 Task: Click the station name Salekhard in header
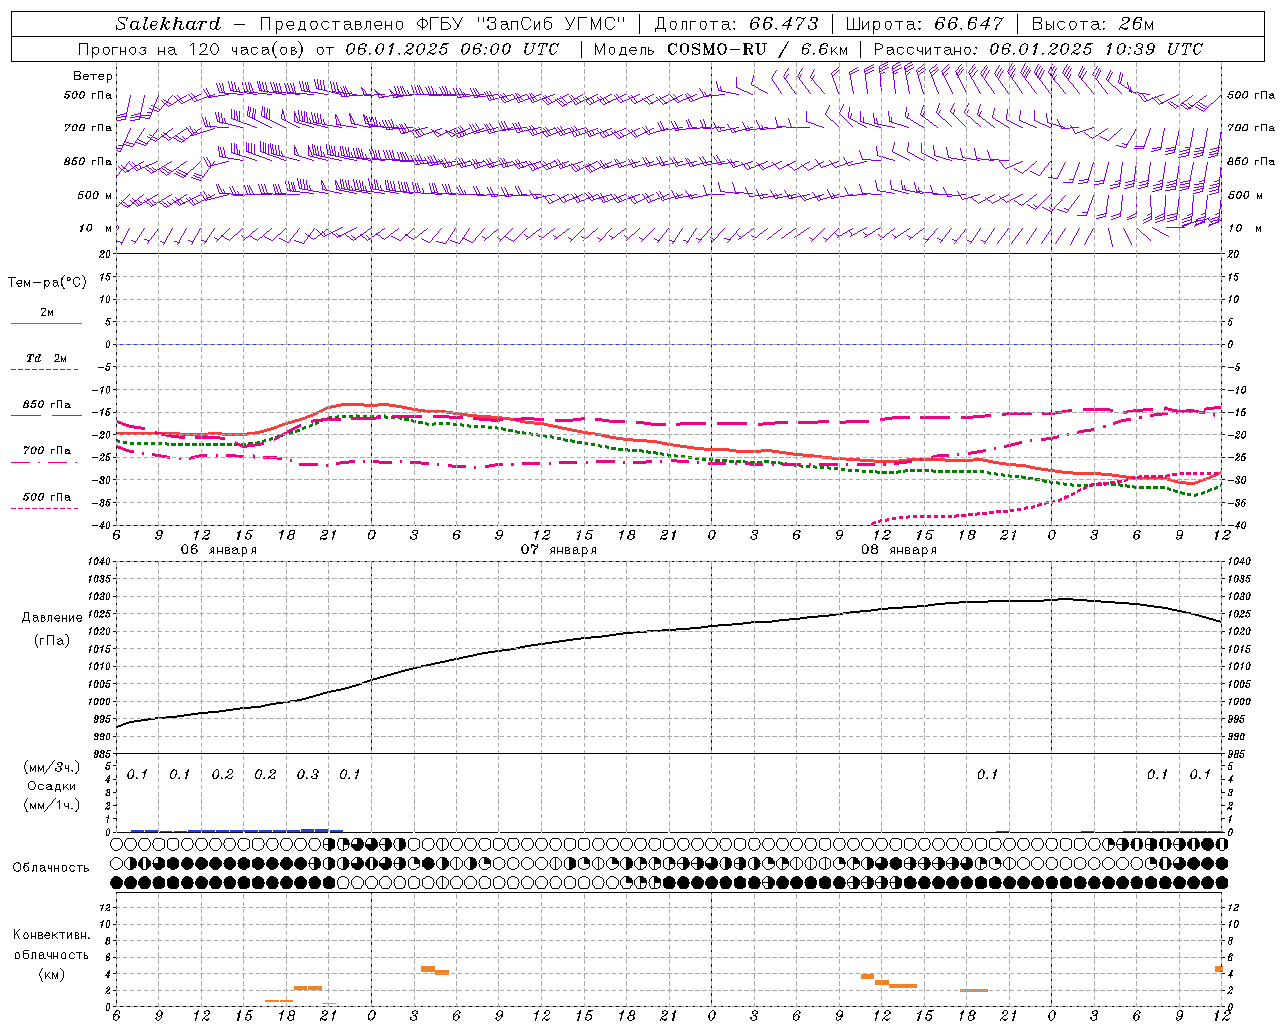pyautogui.click(x=168, y=24)
